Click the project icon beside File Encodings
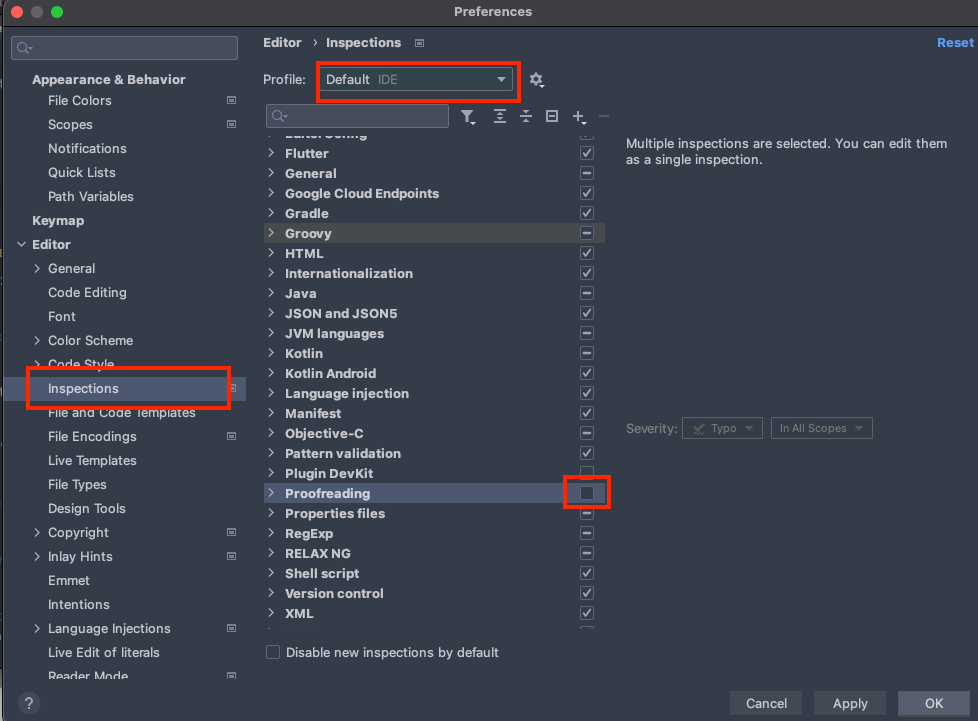Image resolution: width=978 pixels, height=721 pixels. pos(231,437)
